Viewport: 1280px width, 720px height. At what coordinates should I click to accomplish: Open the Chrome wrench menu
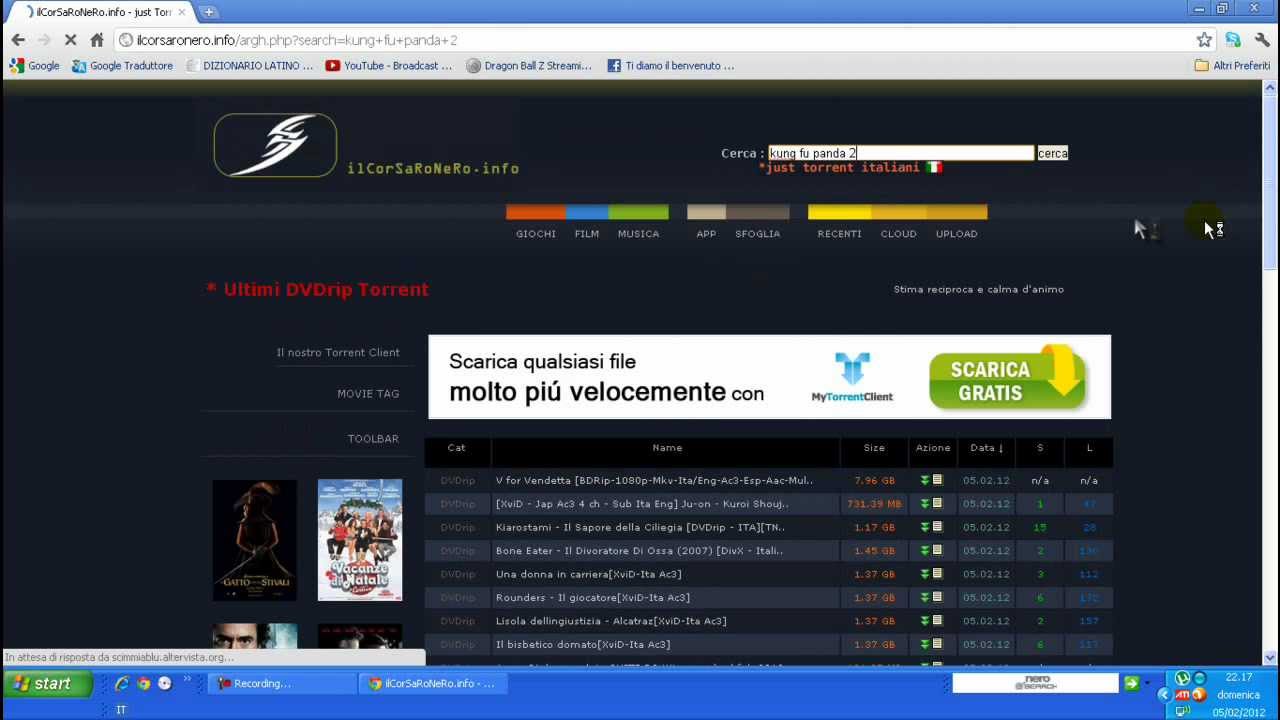click(1262, 40)
